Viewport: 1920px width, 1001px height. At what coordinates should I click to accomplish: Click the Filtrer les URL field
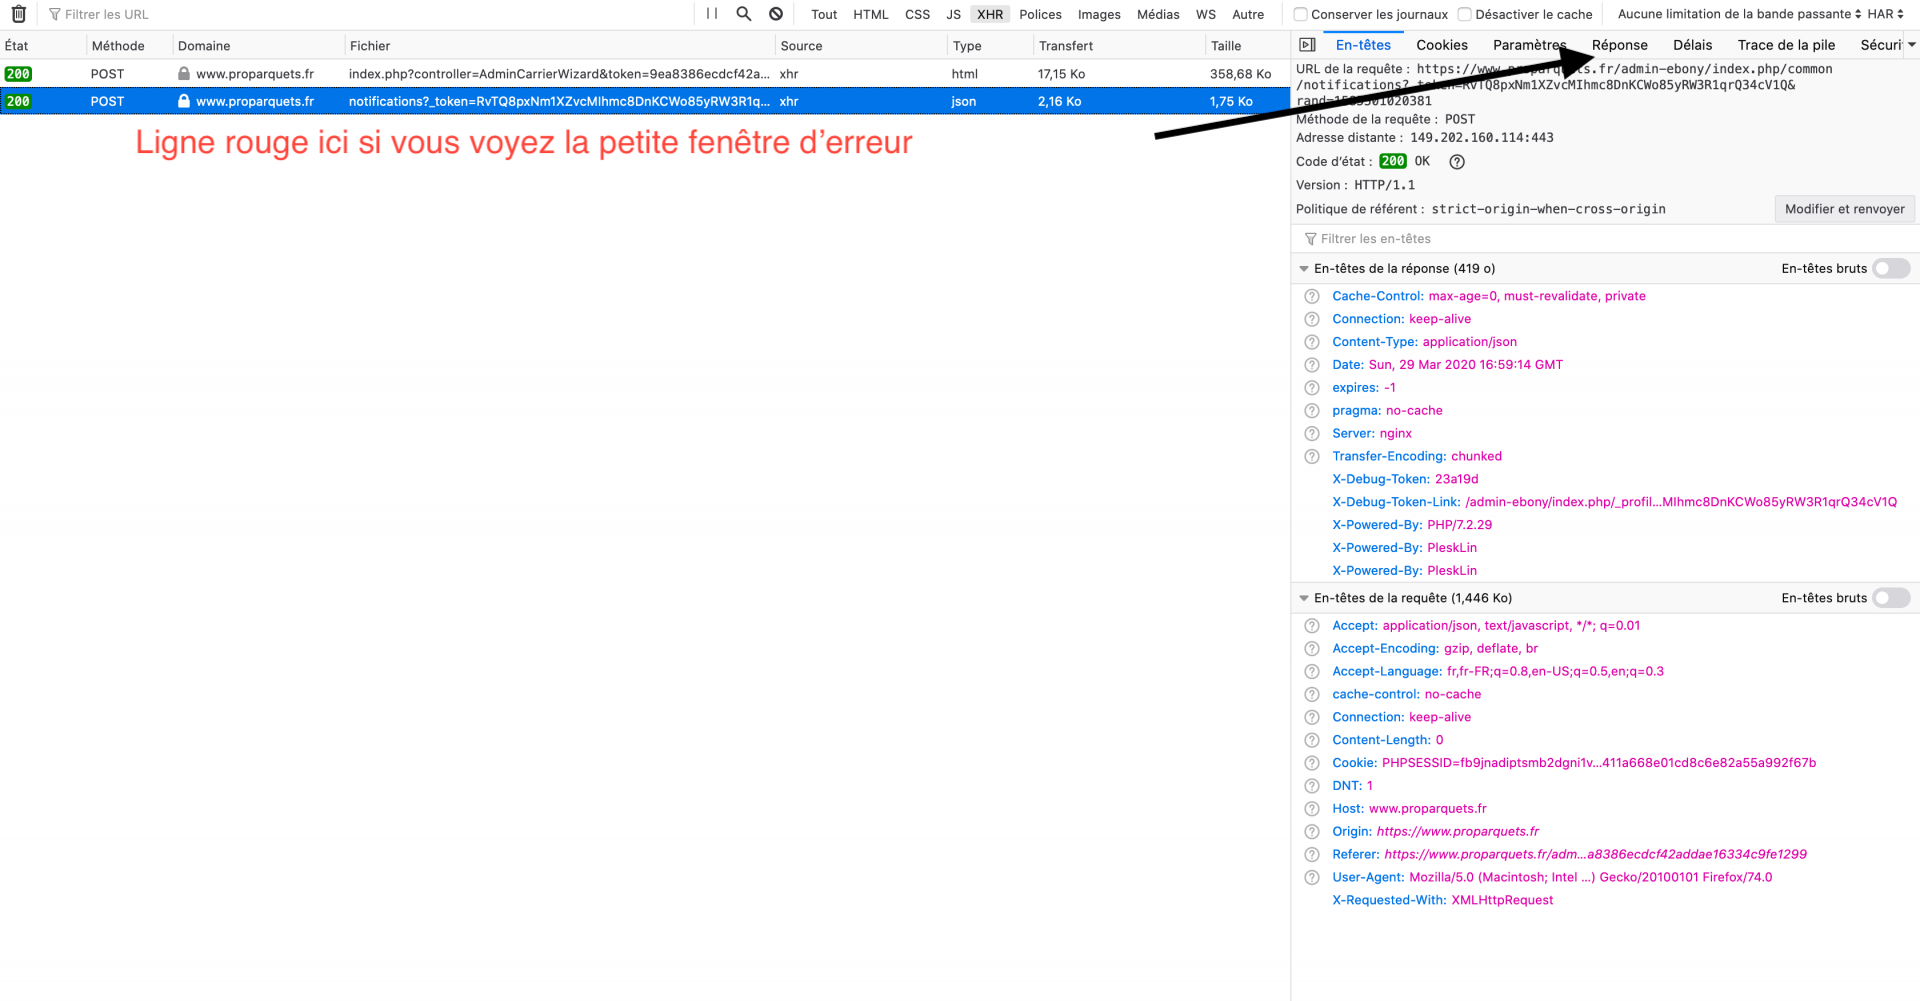coord(370,14)
